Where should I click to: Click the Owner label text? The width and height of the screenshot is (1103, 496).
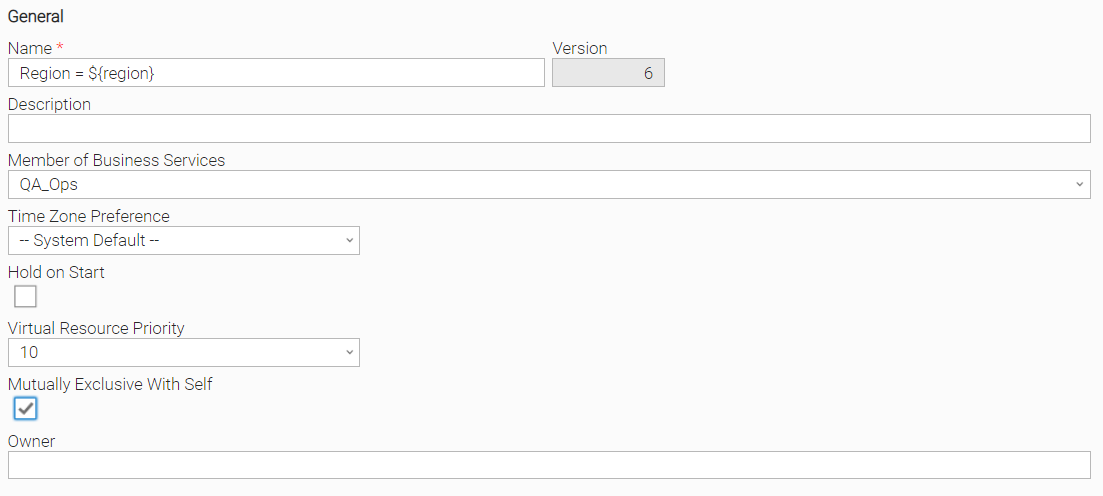(x=31, y=441)
